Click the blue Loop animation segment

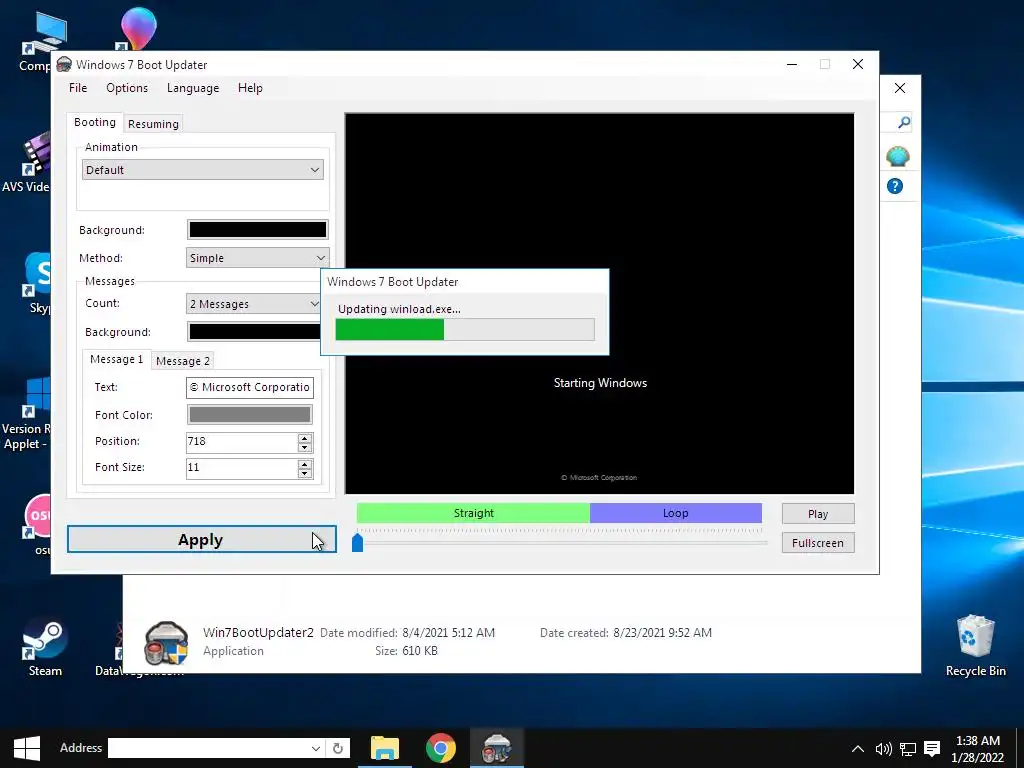(x=675, y=513)
